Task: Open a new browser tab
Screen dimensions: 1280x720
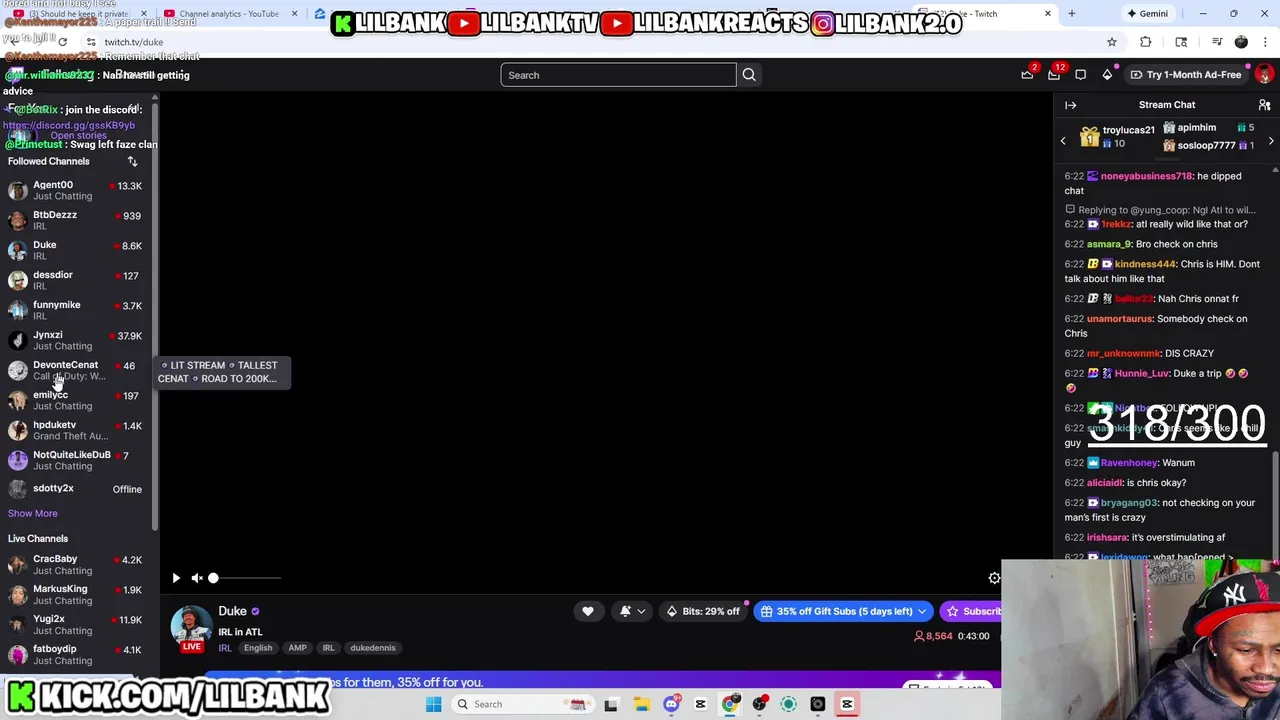Action: [x=1071, y=14]
